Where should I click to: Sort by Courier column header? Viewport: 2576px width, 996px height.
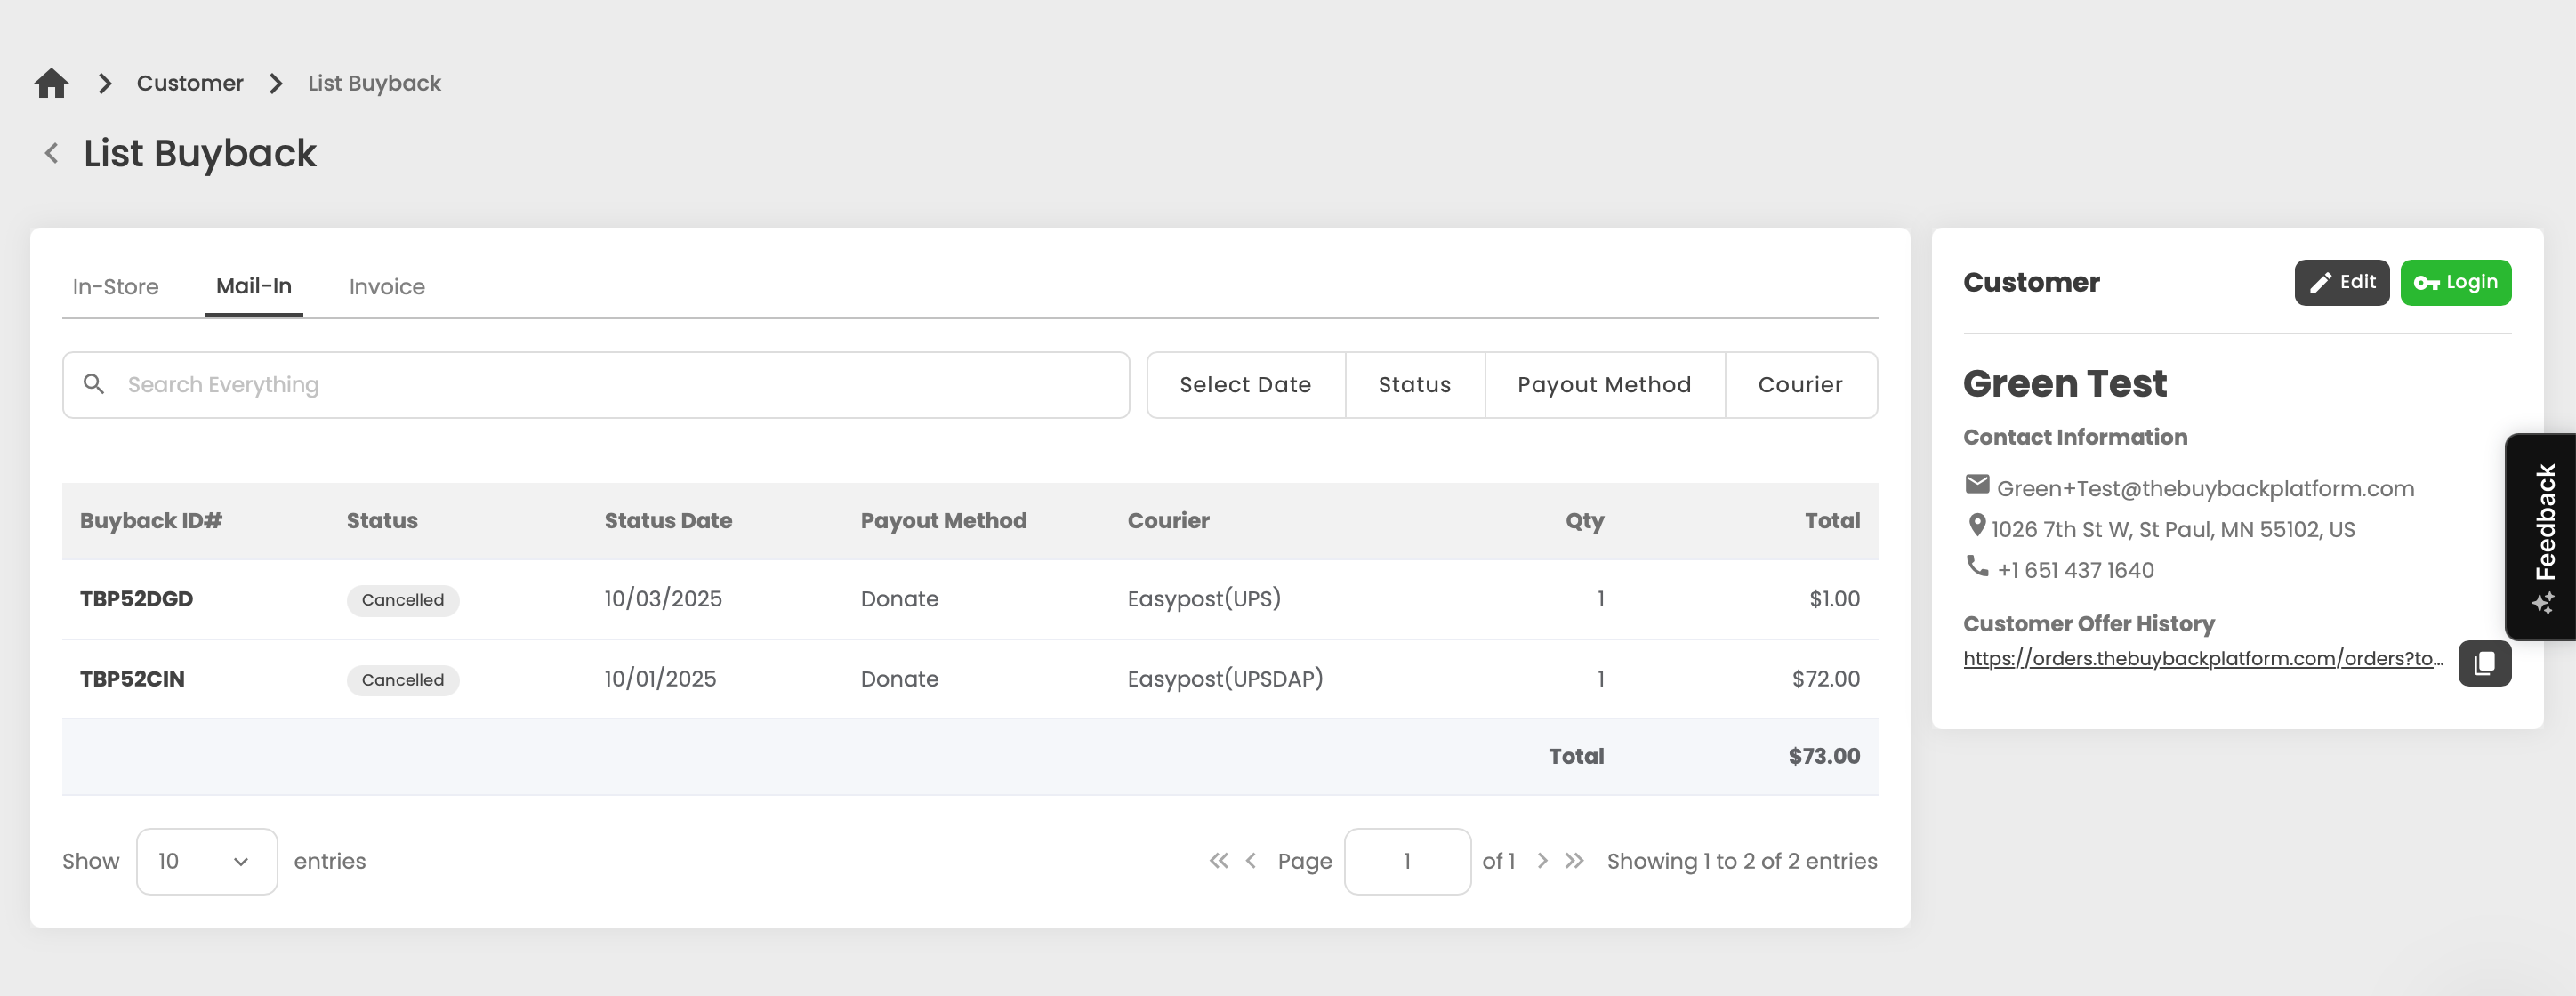1168,521
